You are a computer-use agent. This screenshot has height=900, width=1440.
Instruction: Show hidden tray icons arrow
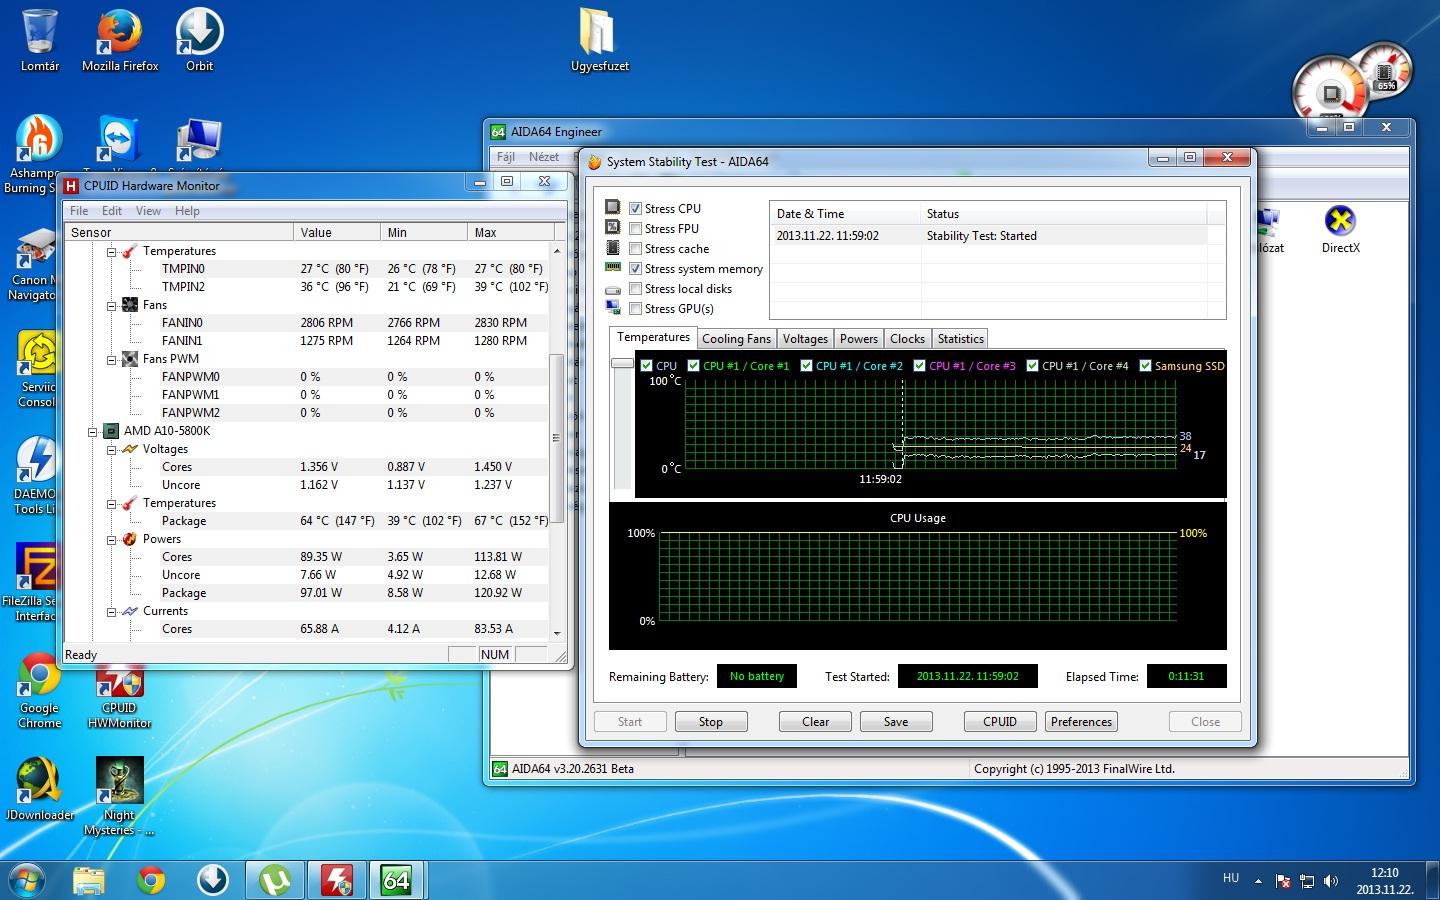[x=1258, y=881]
